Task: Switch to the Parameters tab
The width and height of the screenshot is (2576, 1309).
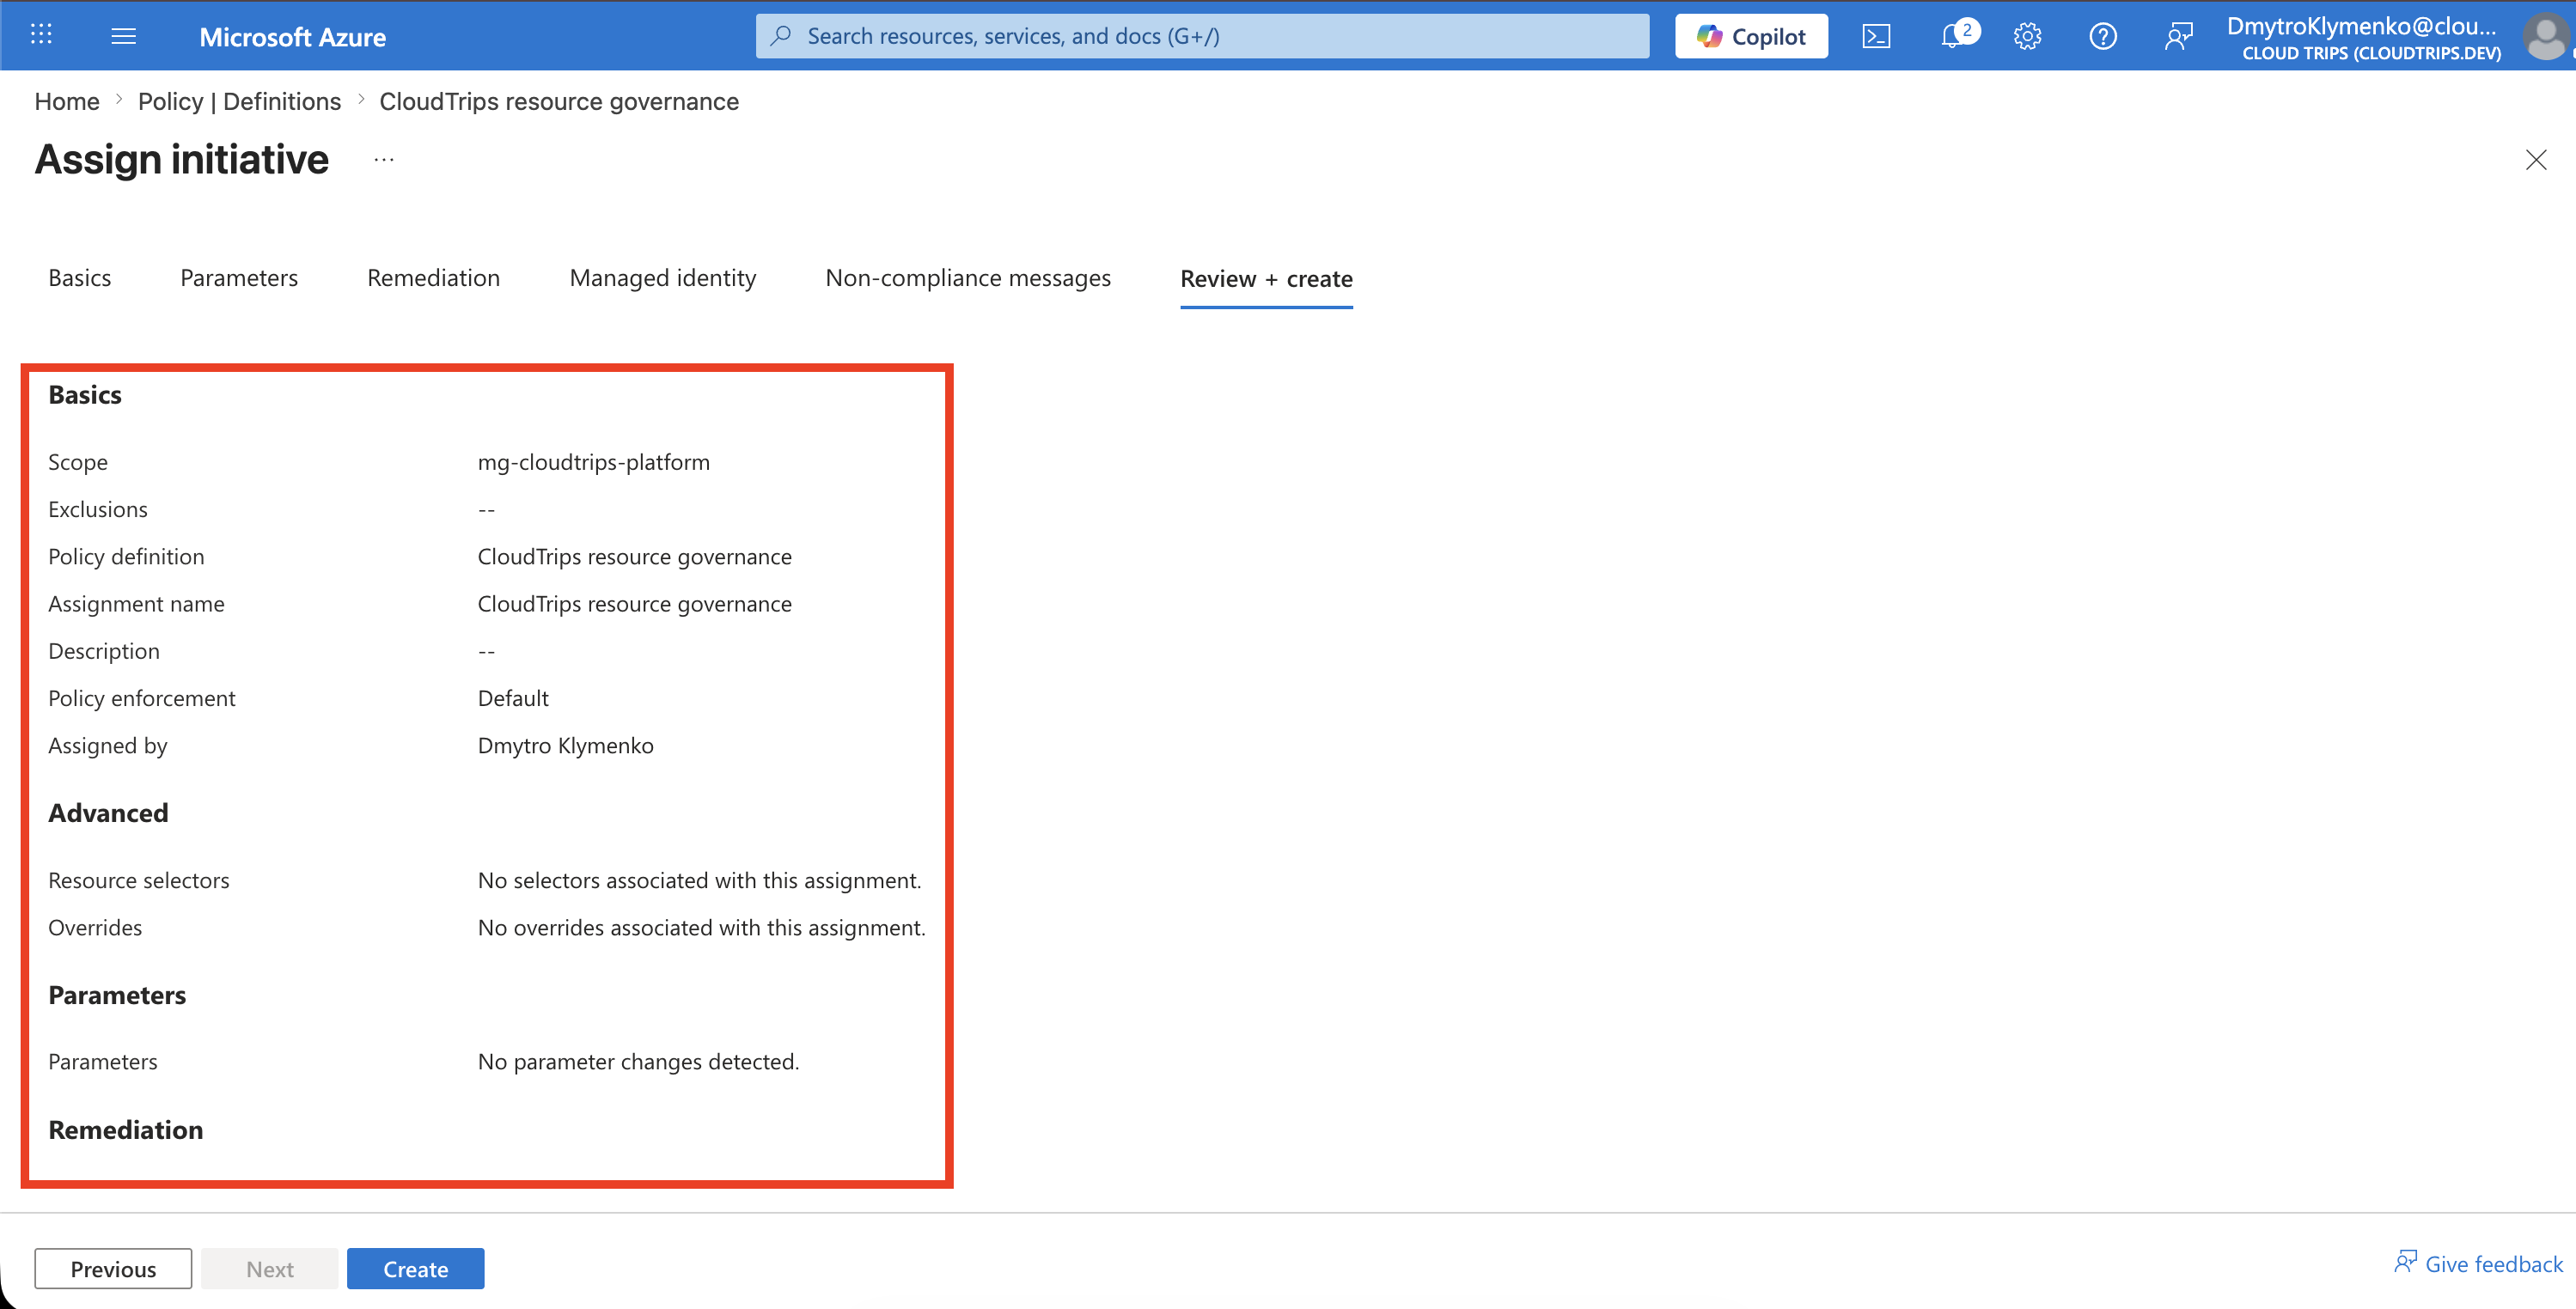Action: click(x=239, y=278)
